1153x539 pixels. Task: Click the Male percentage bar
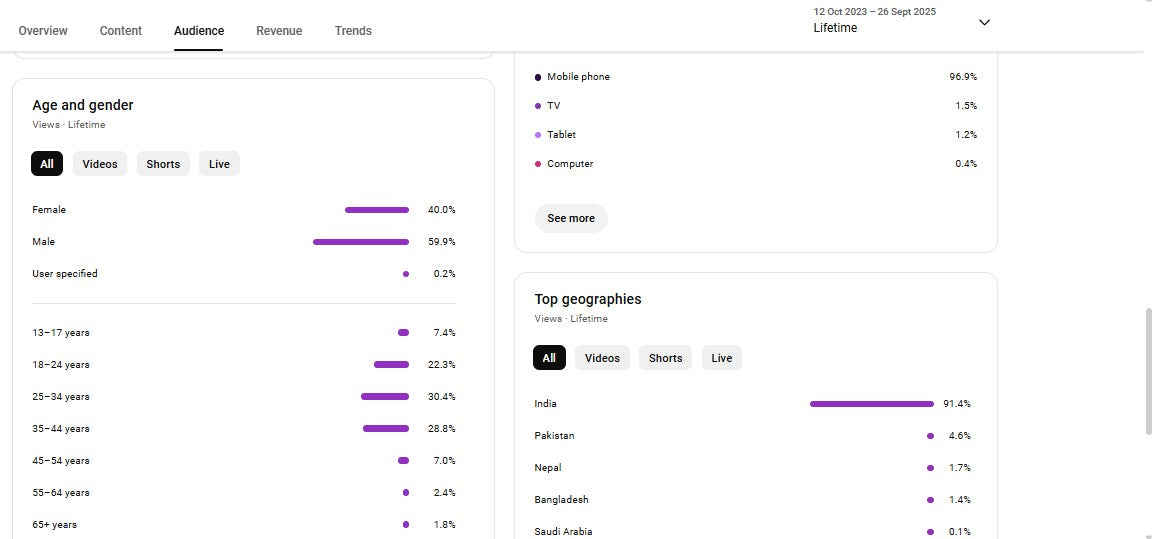click(361, 242)
